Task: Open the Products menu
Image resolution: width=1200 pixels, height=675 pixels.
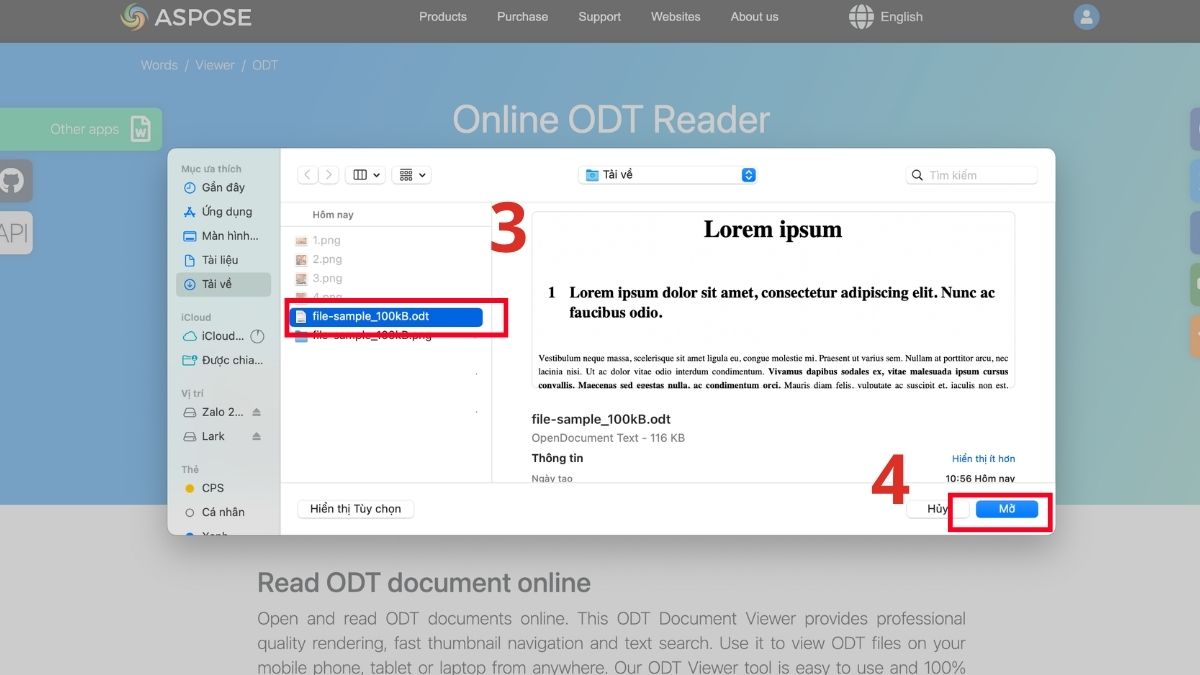Action: [x=443, y=17]
